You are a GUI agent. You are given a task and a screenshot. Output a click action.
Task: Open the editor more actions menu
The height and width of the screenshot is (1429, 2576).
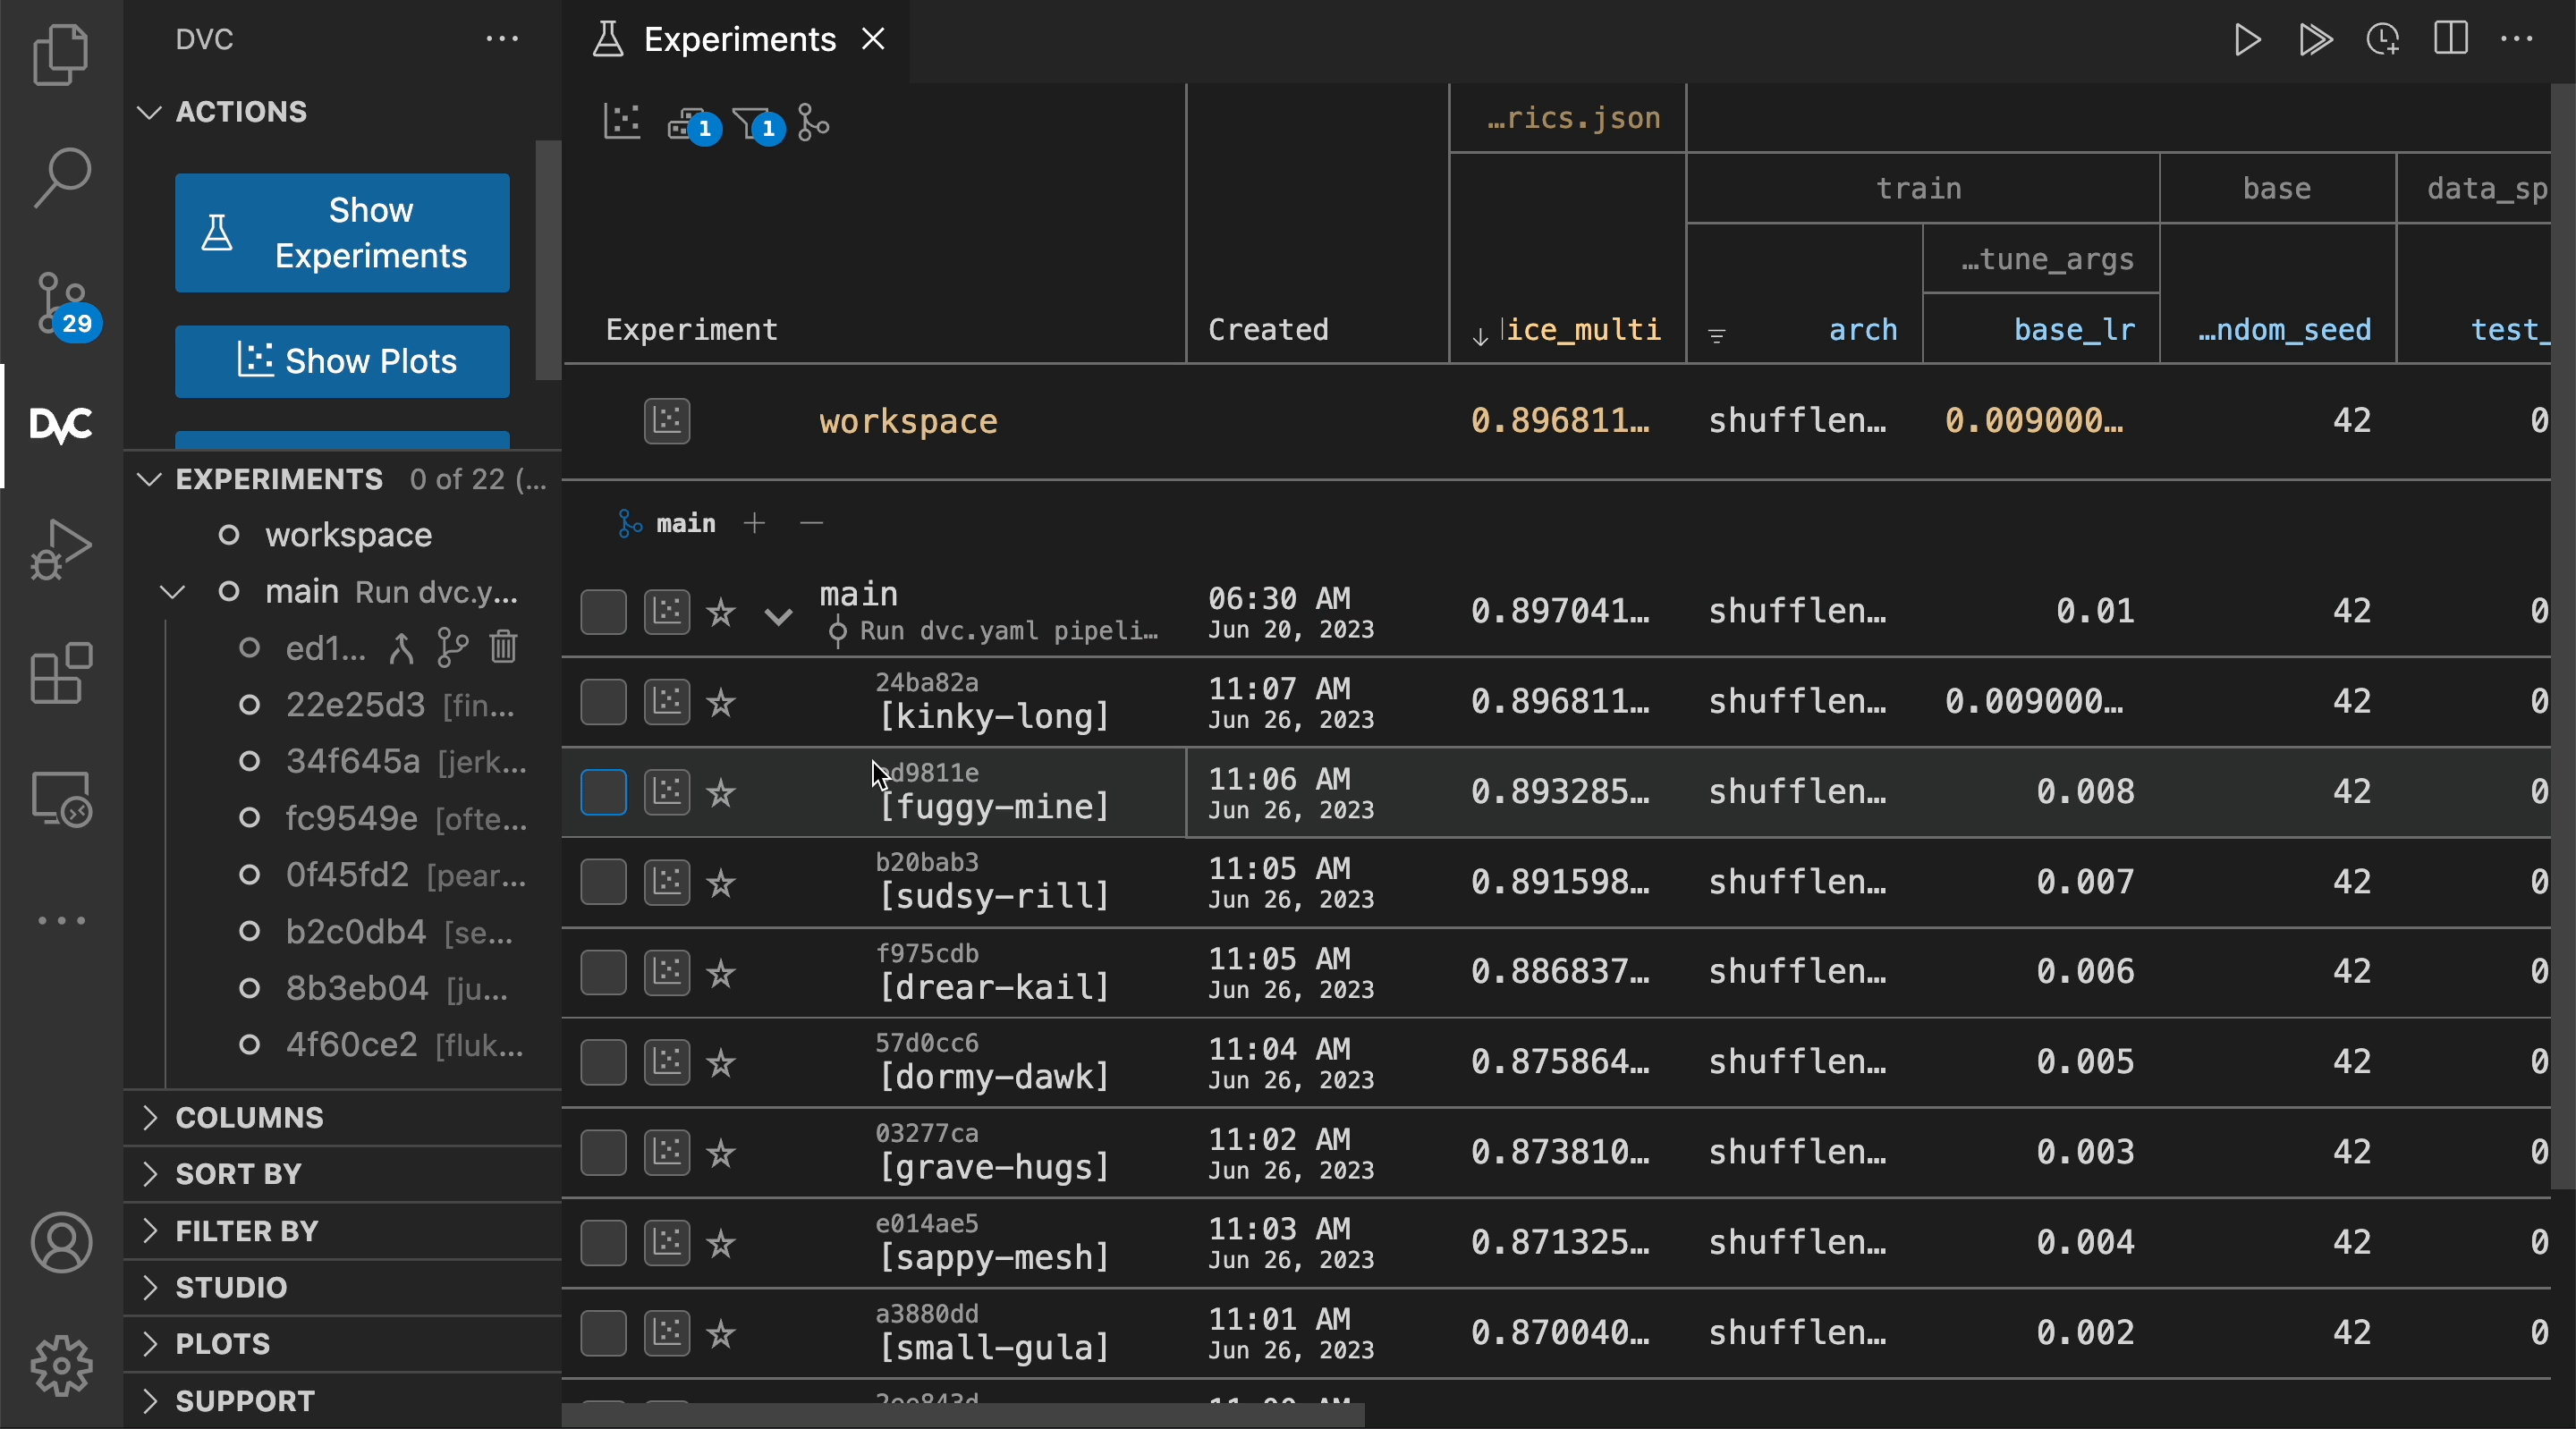point(2519,40)
